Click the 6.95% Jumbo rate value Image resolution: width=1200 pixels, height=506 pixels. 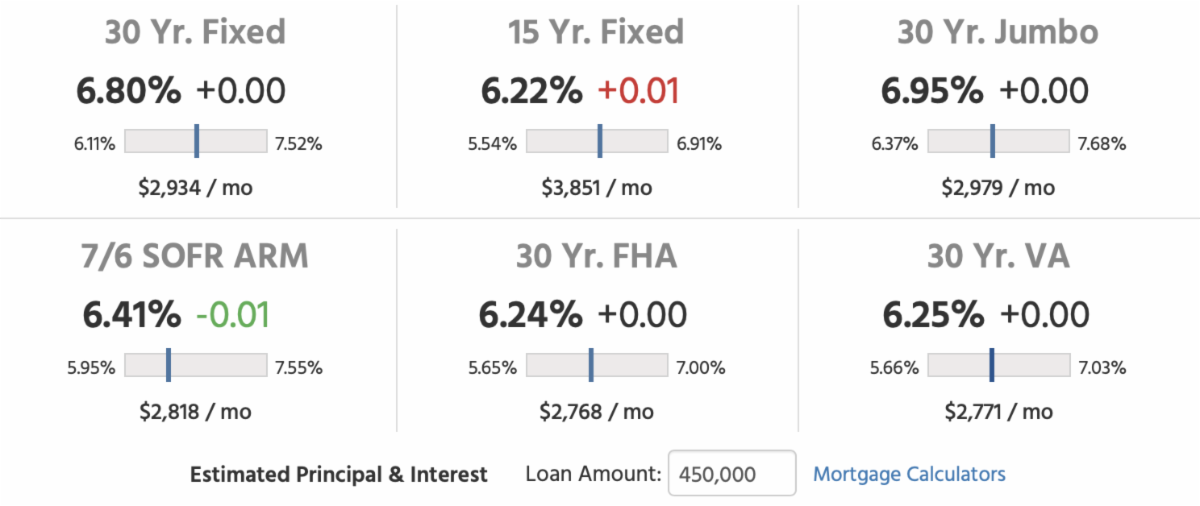932,91
